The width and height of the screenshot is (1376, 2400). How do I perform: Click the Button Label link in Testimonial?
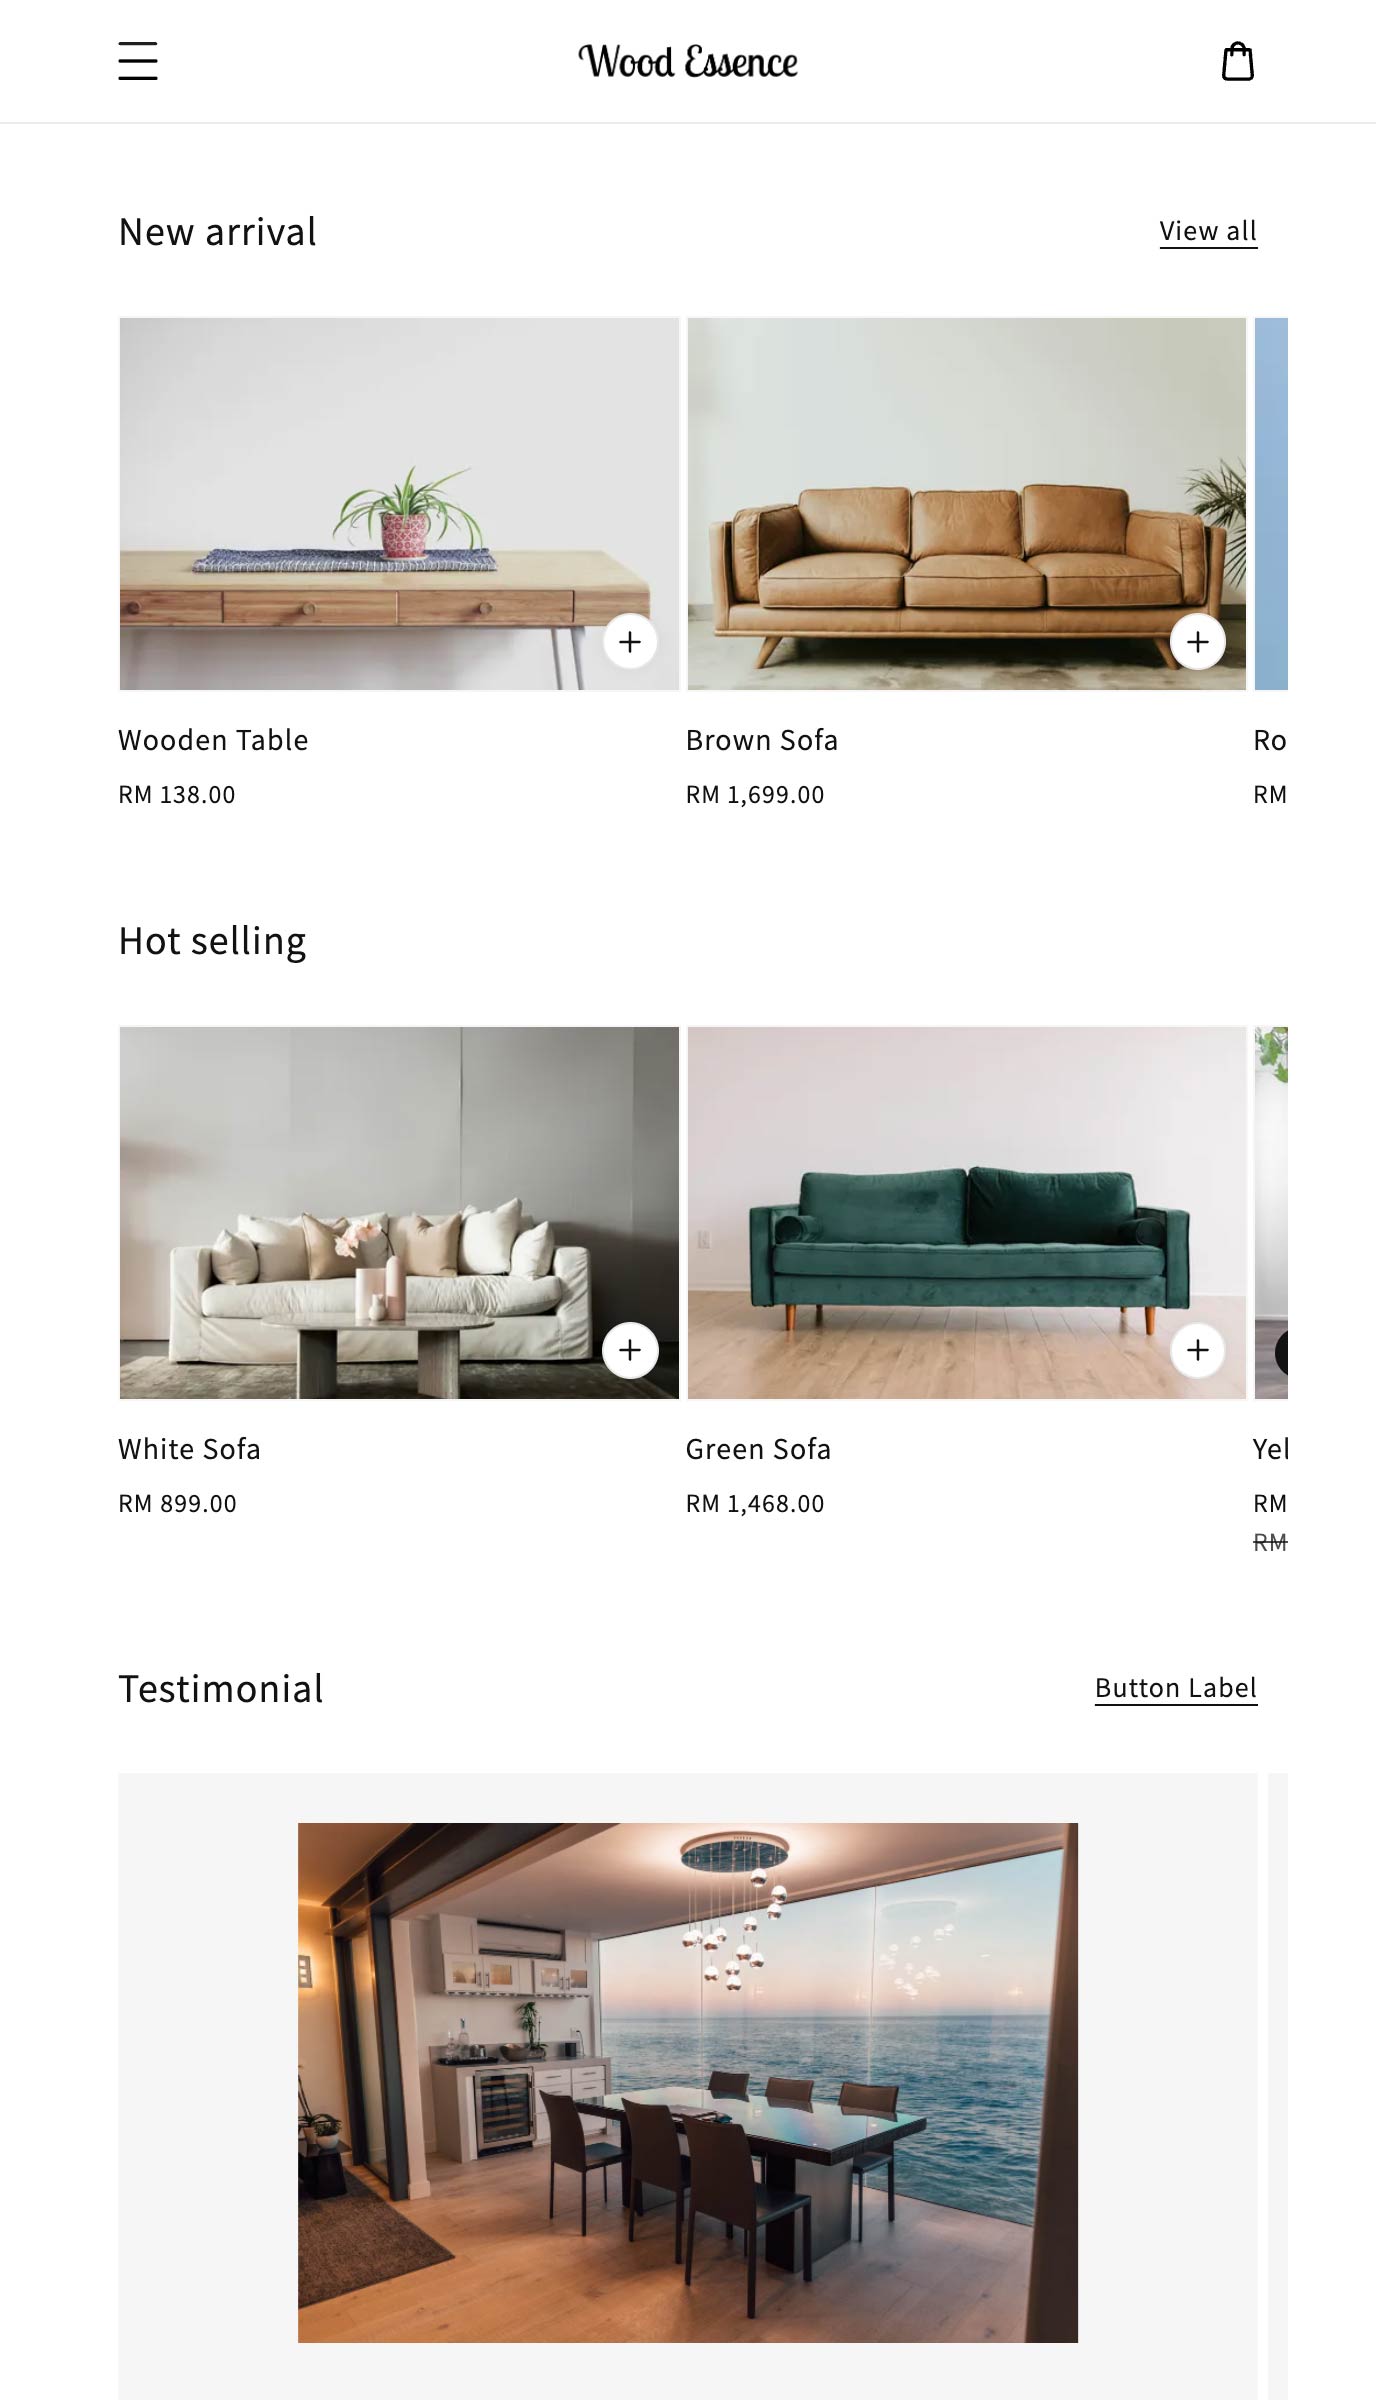coord(1176,1688)
